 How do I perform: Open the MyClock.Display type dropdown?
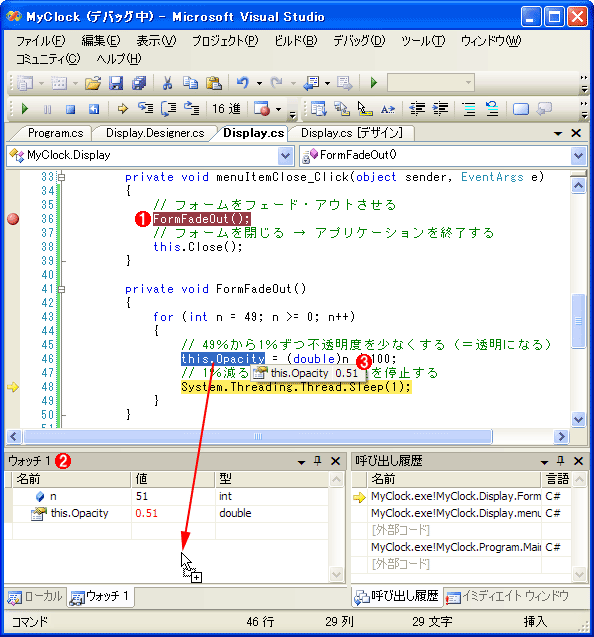tap(286, 156)
